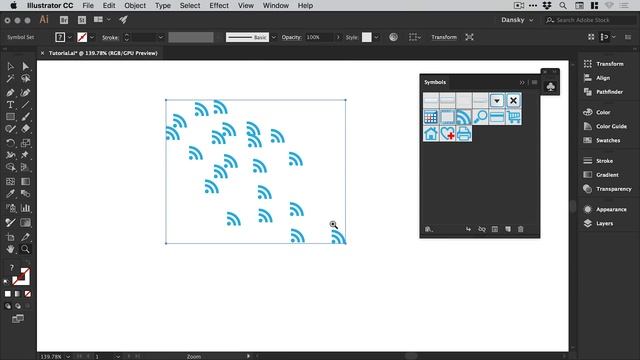Select the Pen tool
The image size is (640, 360).
click(10, 93)
